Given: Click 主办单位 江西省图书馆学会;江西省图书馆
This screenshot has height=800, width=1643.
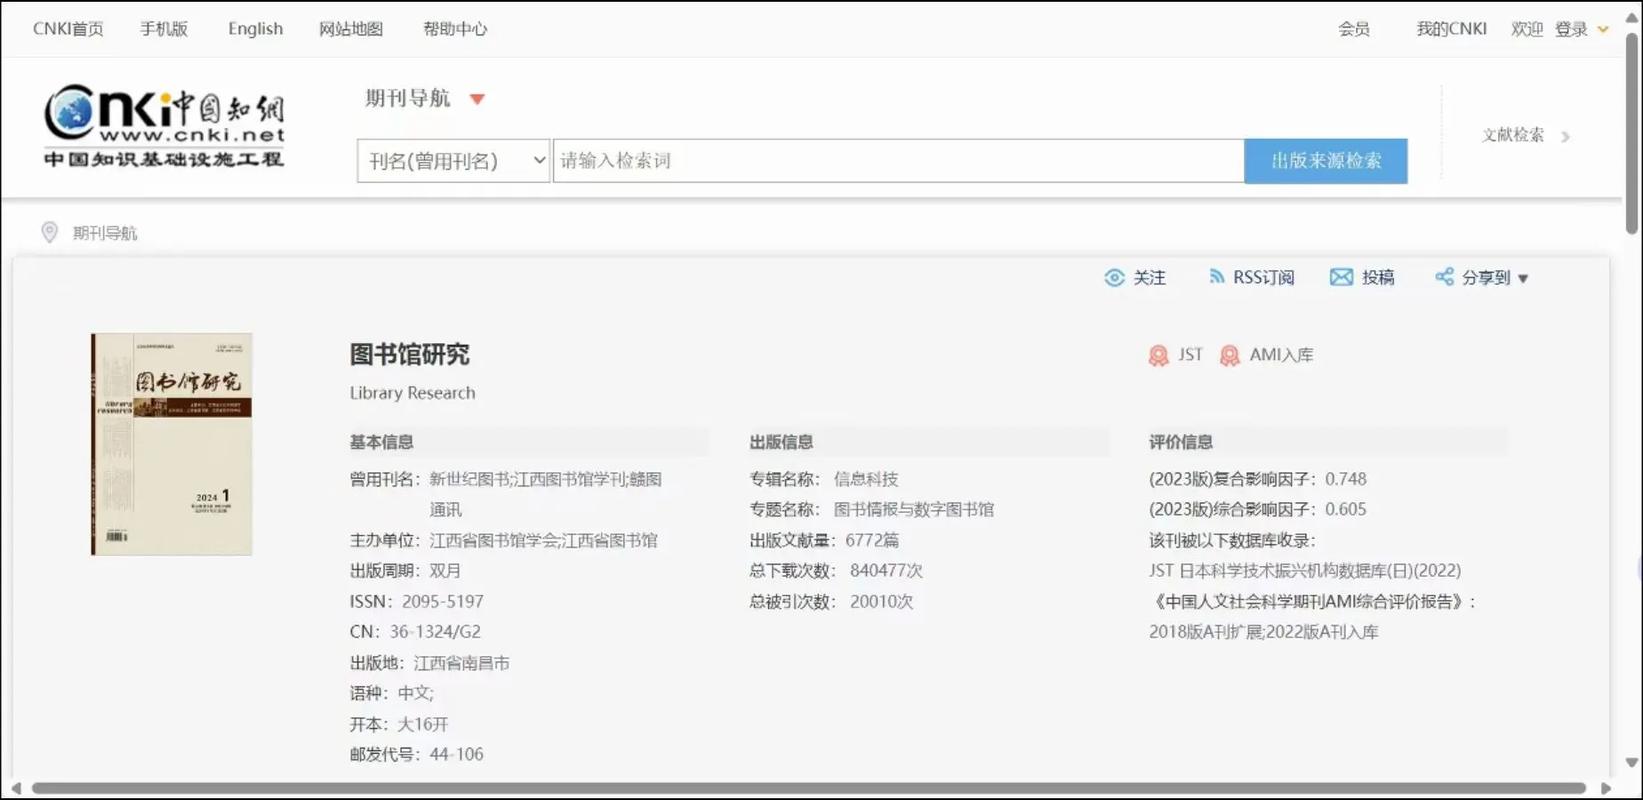Looking at the screenshot, I should coord(544,541).
